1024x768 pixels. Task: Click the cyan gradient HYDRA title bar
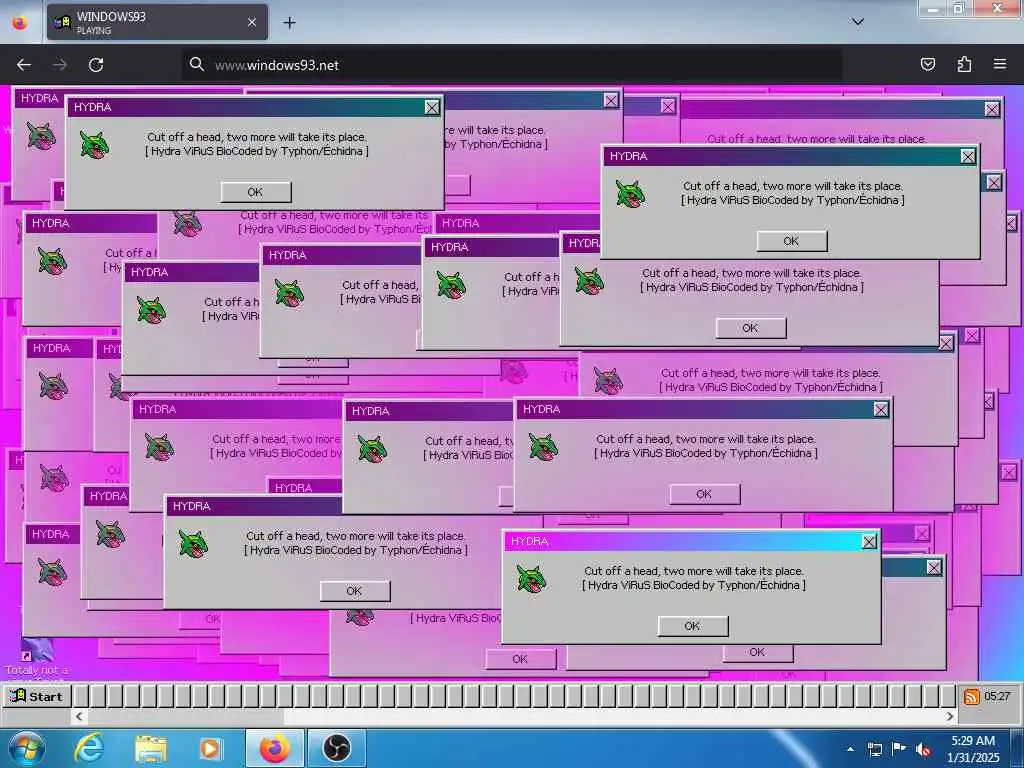[692, 541]
